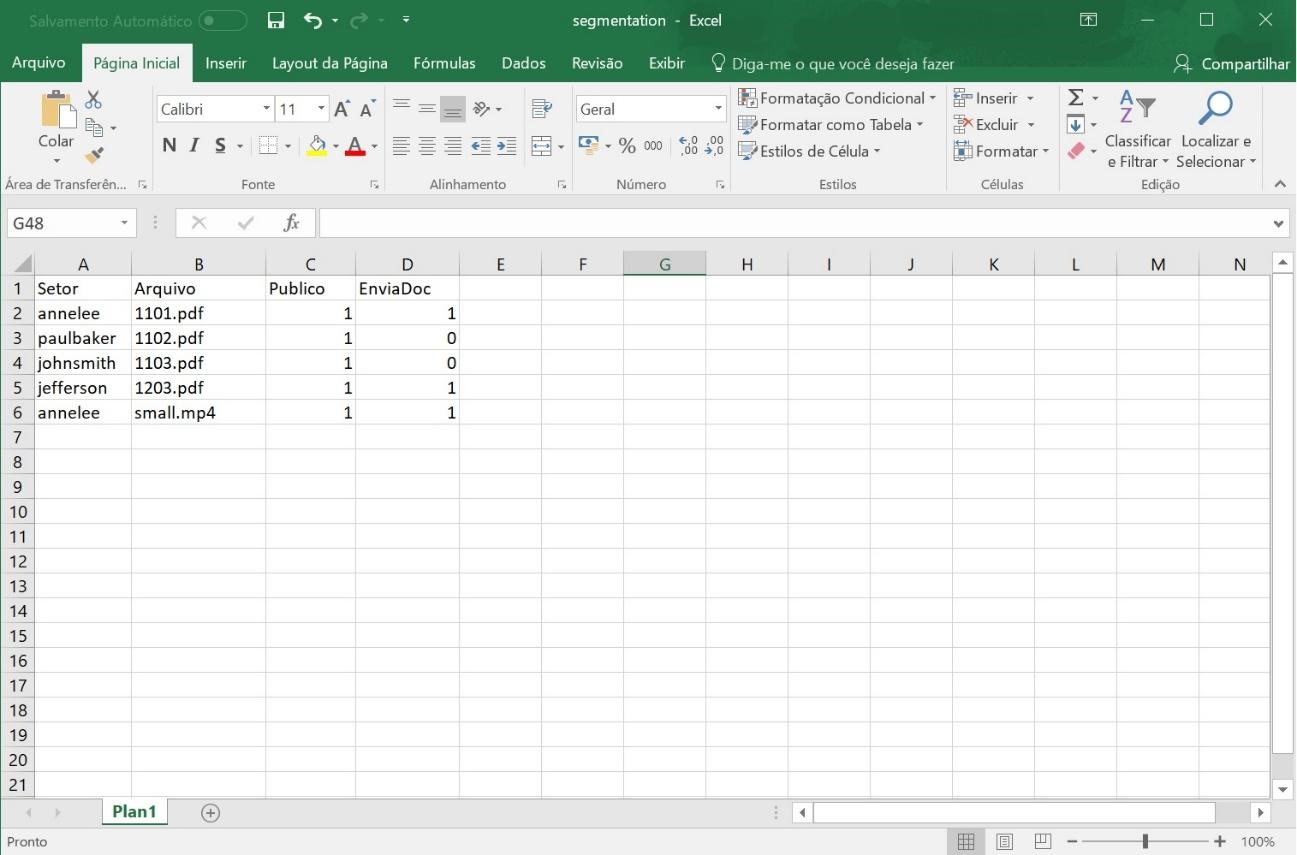Click the Compartilhar share button
This screenshot has height=855, width=1297.
(1233, 64)
